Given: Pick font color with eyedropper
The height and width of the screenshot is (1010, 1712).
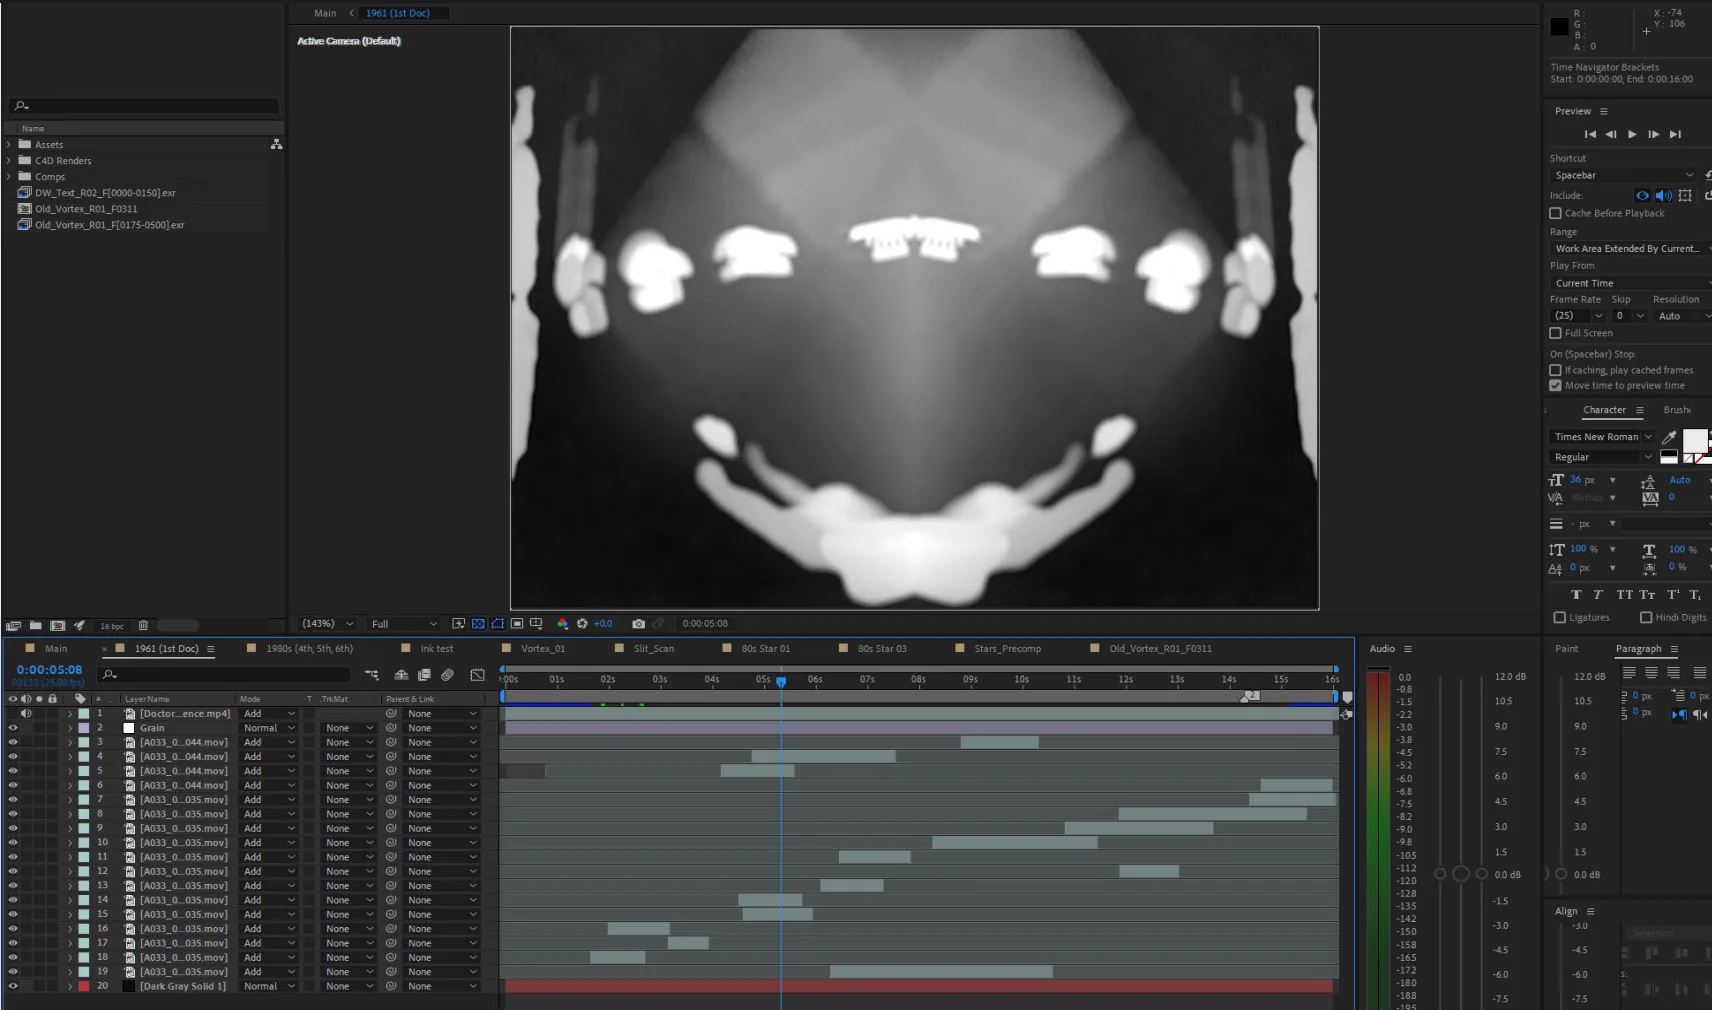Looking at the screenshot, I should coord(1669,437).
